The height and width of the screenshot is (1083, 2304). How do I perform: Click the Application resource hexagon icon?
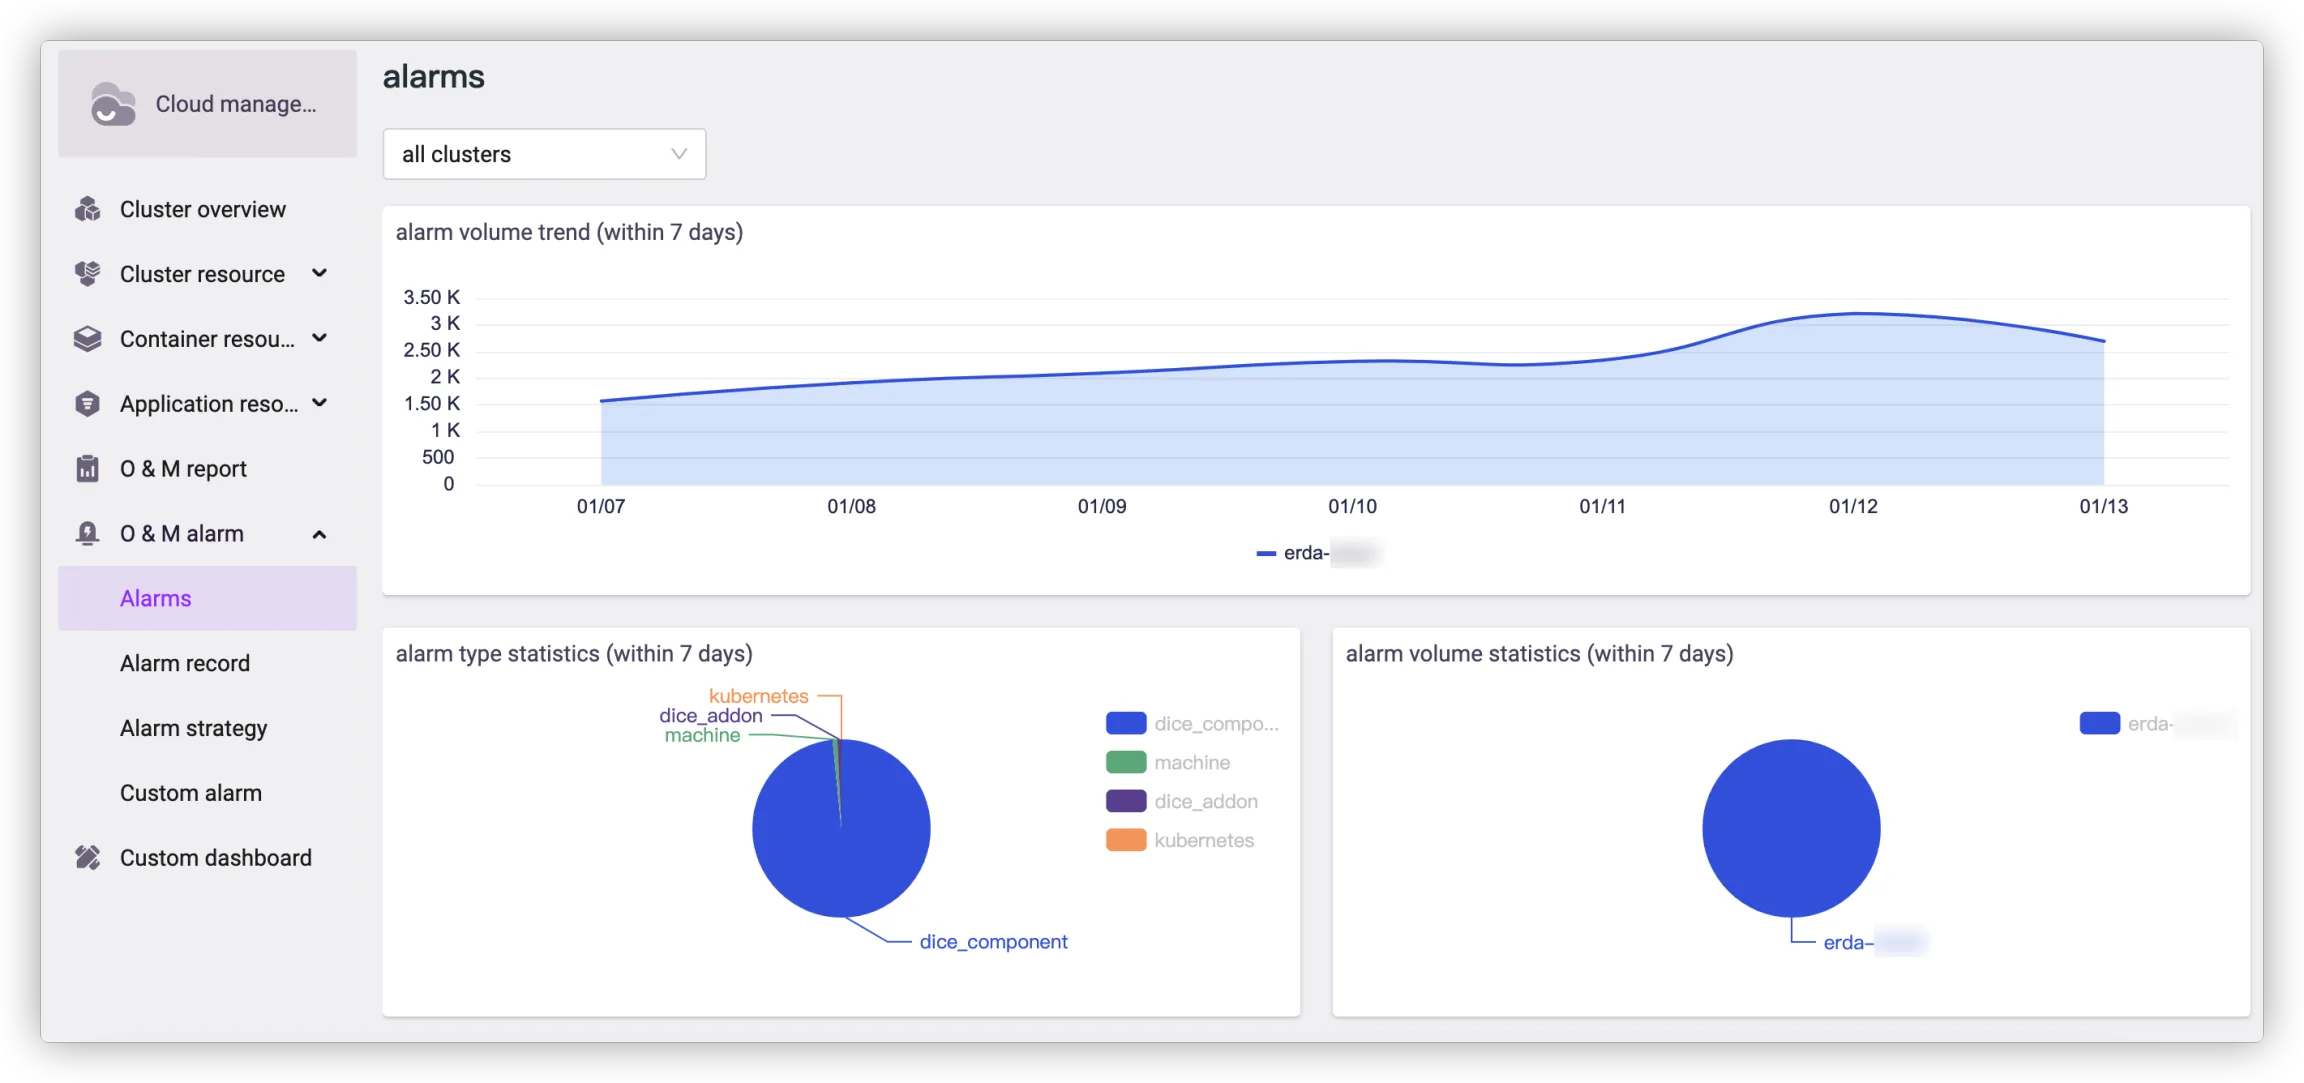[88, 404]
